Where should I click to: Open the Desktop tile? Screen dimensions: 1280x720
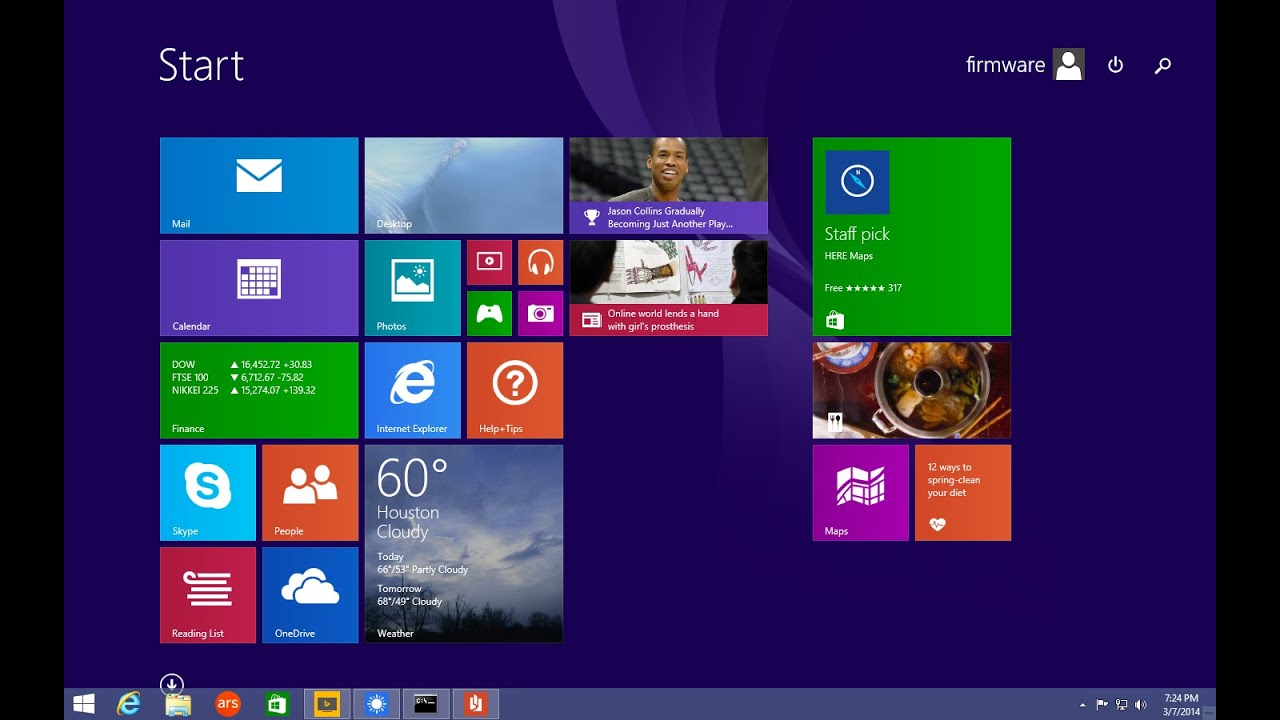point(464,186)
